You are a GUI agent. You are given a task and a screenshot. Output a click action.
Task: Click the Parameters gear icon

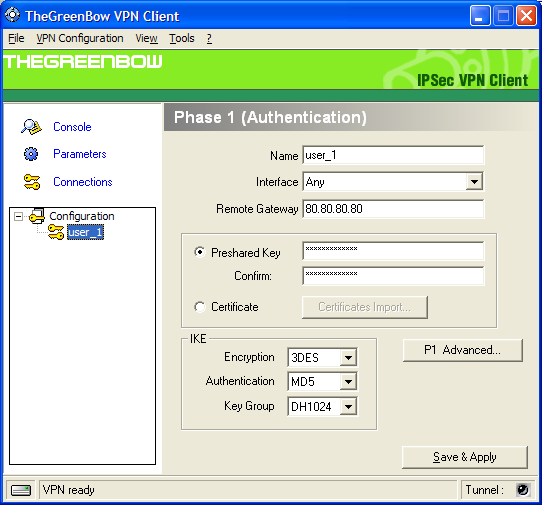pyautogui.click(x=31, y=154)
